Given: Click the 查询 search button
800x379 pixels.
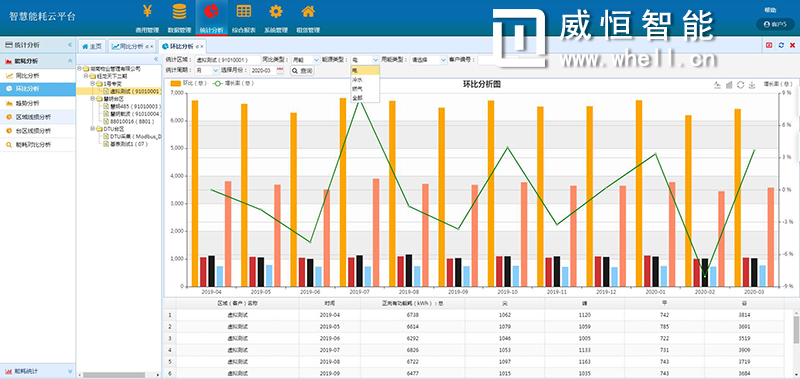Looking at the screenshot, I should pyautogui.click(x=302, y=71).
